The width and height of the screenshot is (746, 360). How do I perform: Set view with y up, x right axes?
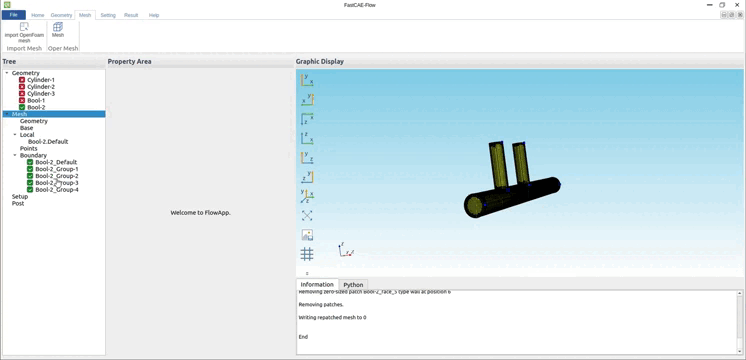[x=307, y=80]
